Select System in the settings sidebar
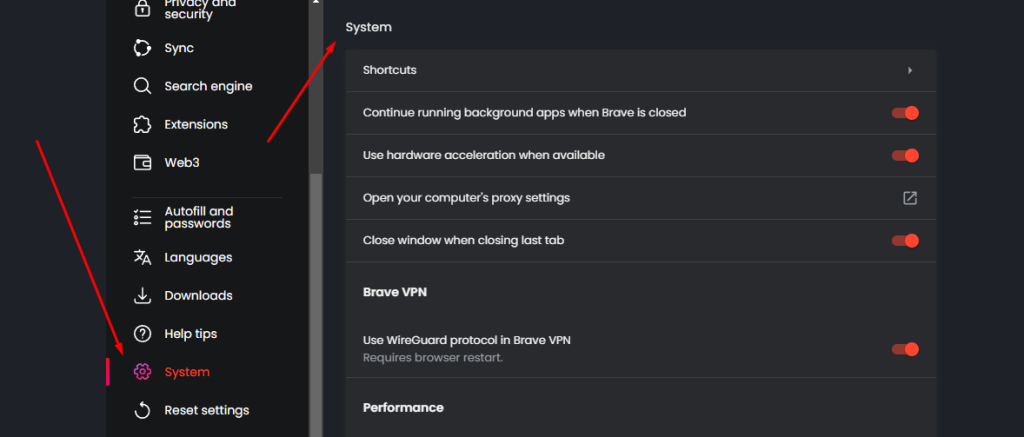1024x437 pixels. click(x=187, y=372)
